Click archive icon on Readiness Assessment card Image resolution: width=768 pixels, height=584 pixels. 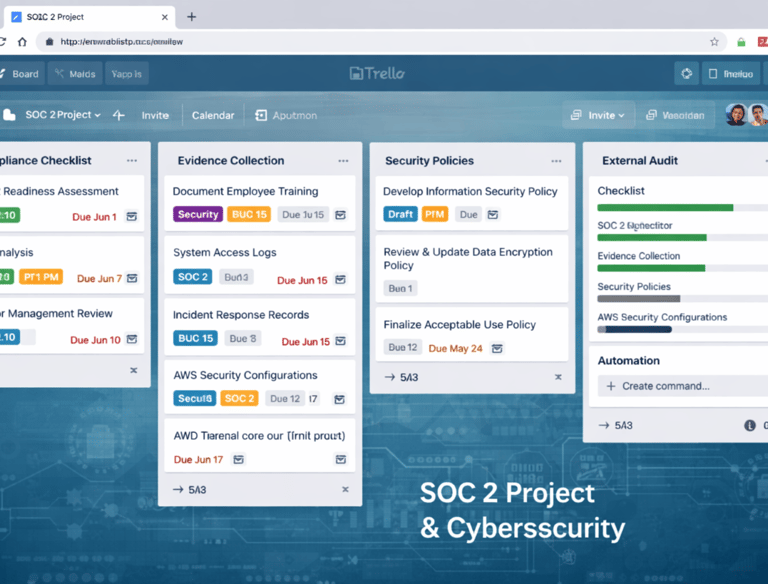coord(132,216)
